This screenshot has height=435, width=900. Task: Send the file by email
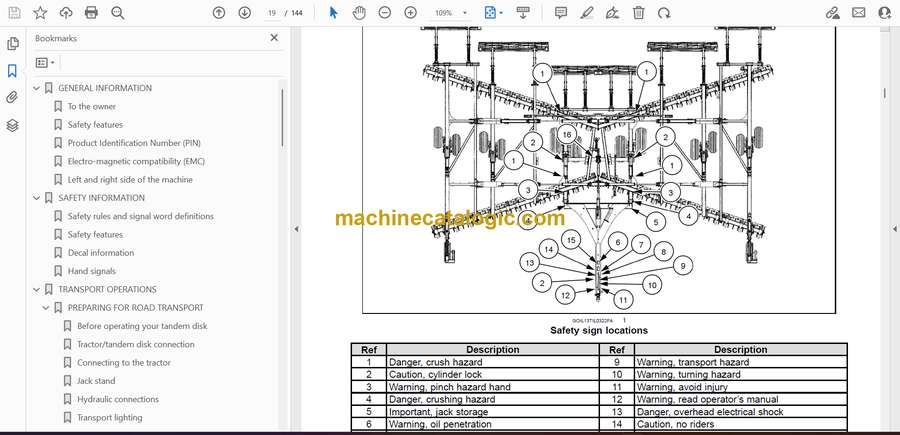coord(859,13)
